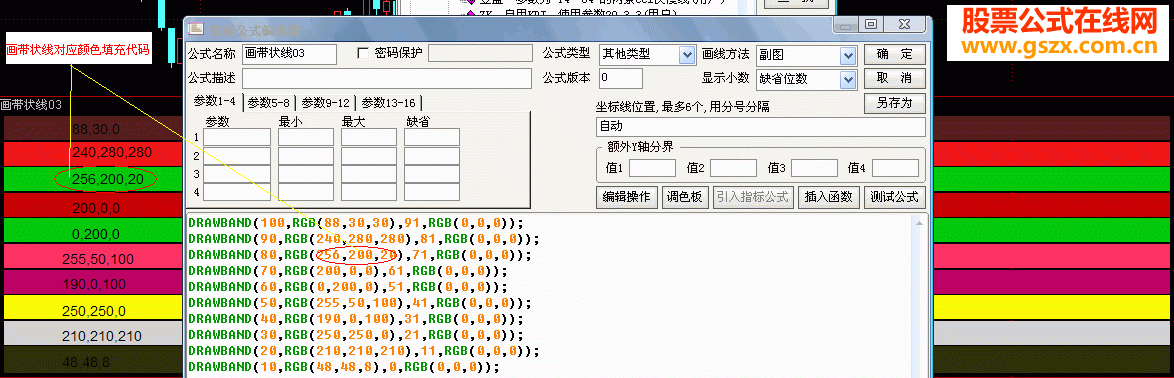
Task: Click the 坐标线位置 field showing 自动
Action: click(761, 127)
